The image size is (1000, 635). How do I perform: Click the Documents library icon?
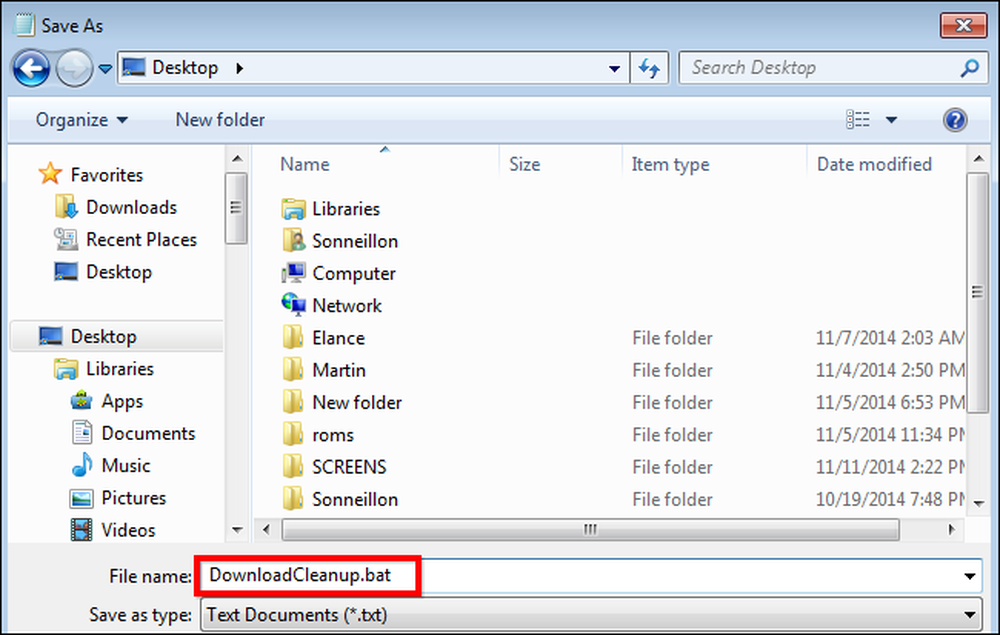82,433
